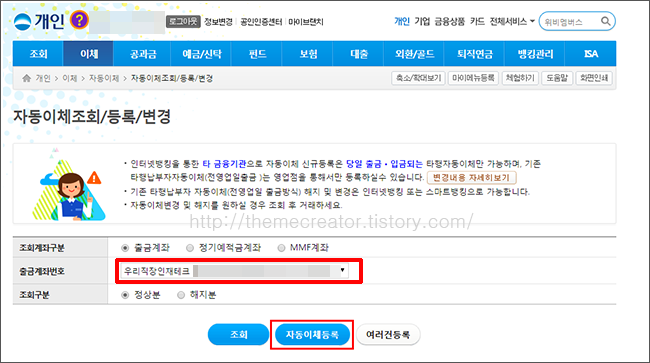Screen dimensions: 650x363
Task: Click the 출금계좌번호 row label
Action: coord(41,271)
